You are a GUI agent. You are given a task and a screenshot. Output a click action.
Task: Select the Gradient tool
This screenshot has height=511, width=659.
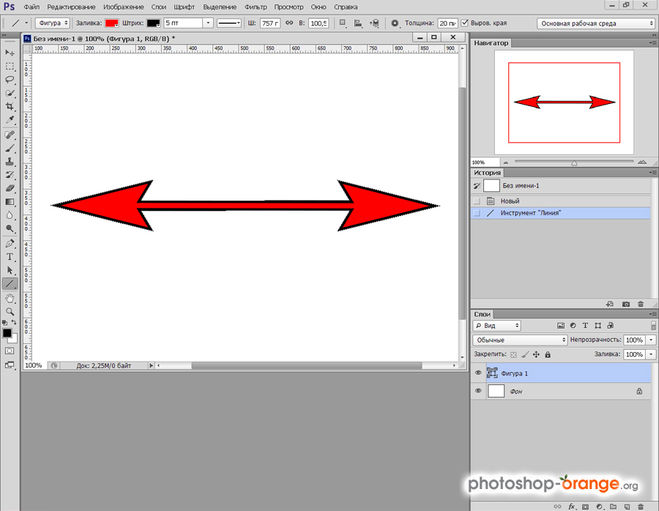[x=10, y=202]
